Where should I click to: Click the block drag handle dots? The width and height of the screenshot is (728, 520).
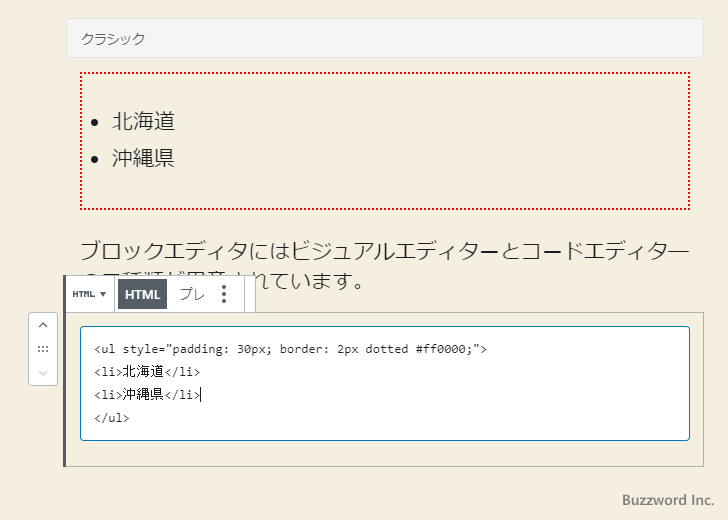pyautogui.click(x=42, y=349)
